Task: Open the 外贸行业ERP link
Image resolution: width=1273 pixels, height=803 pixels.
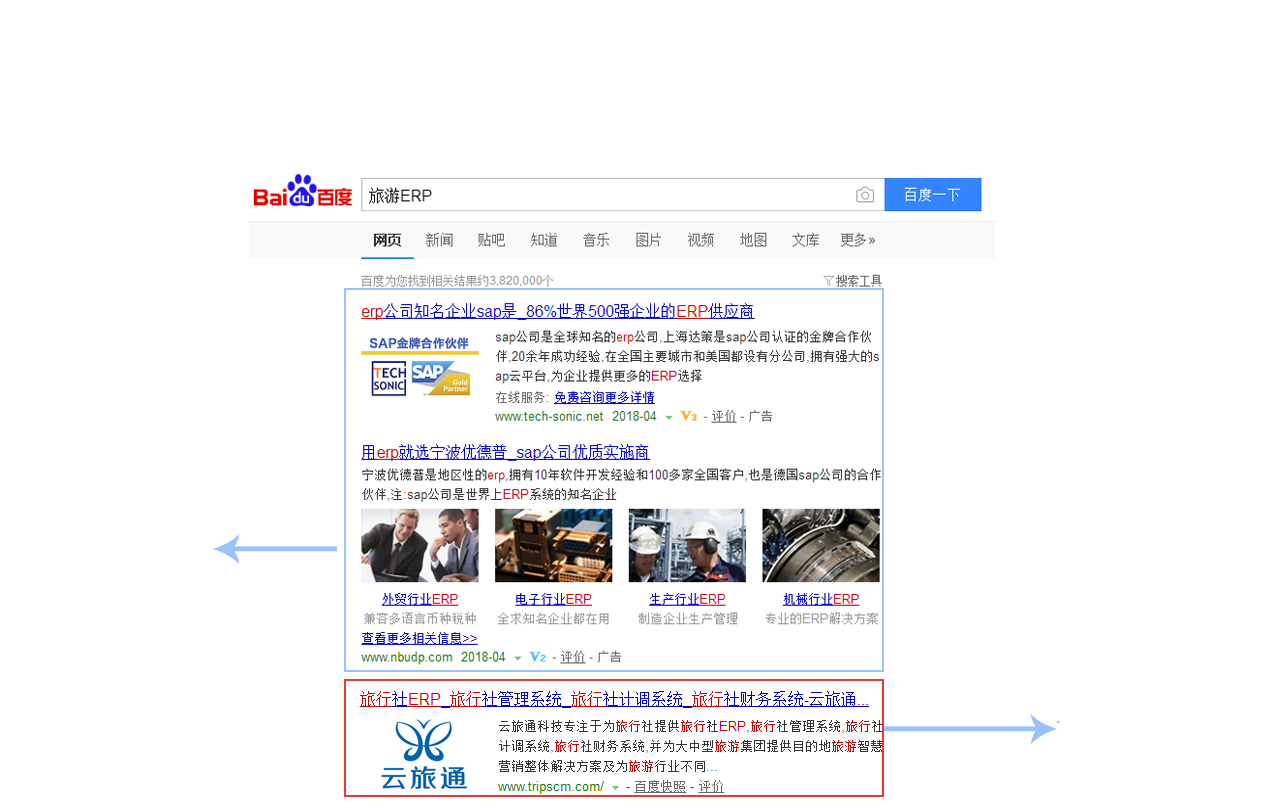Action: tap(420, 599)
